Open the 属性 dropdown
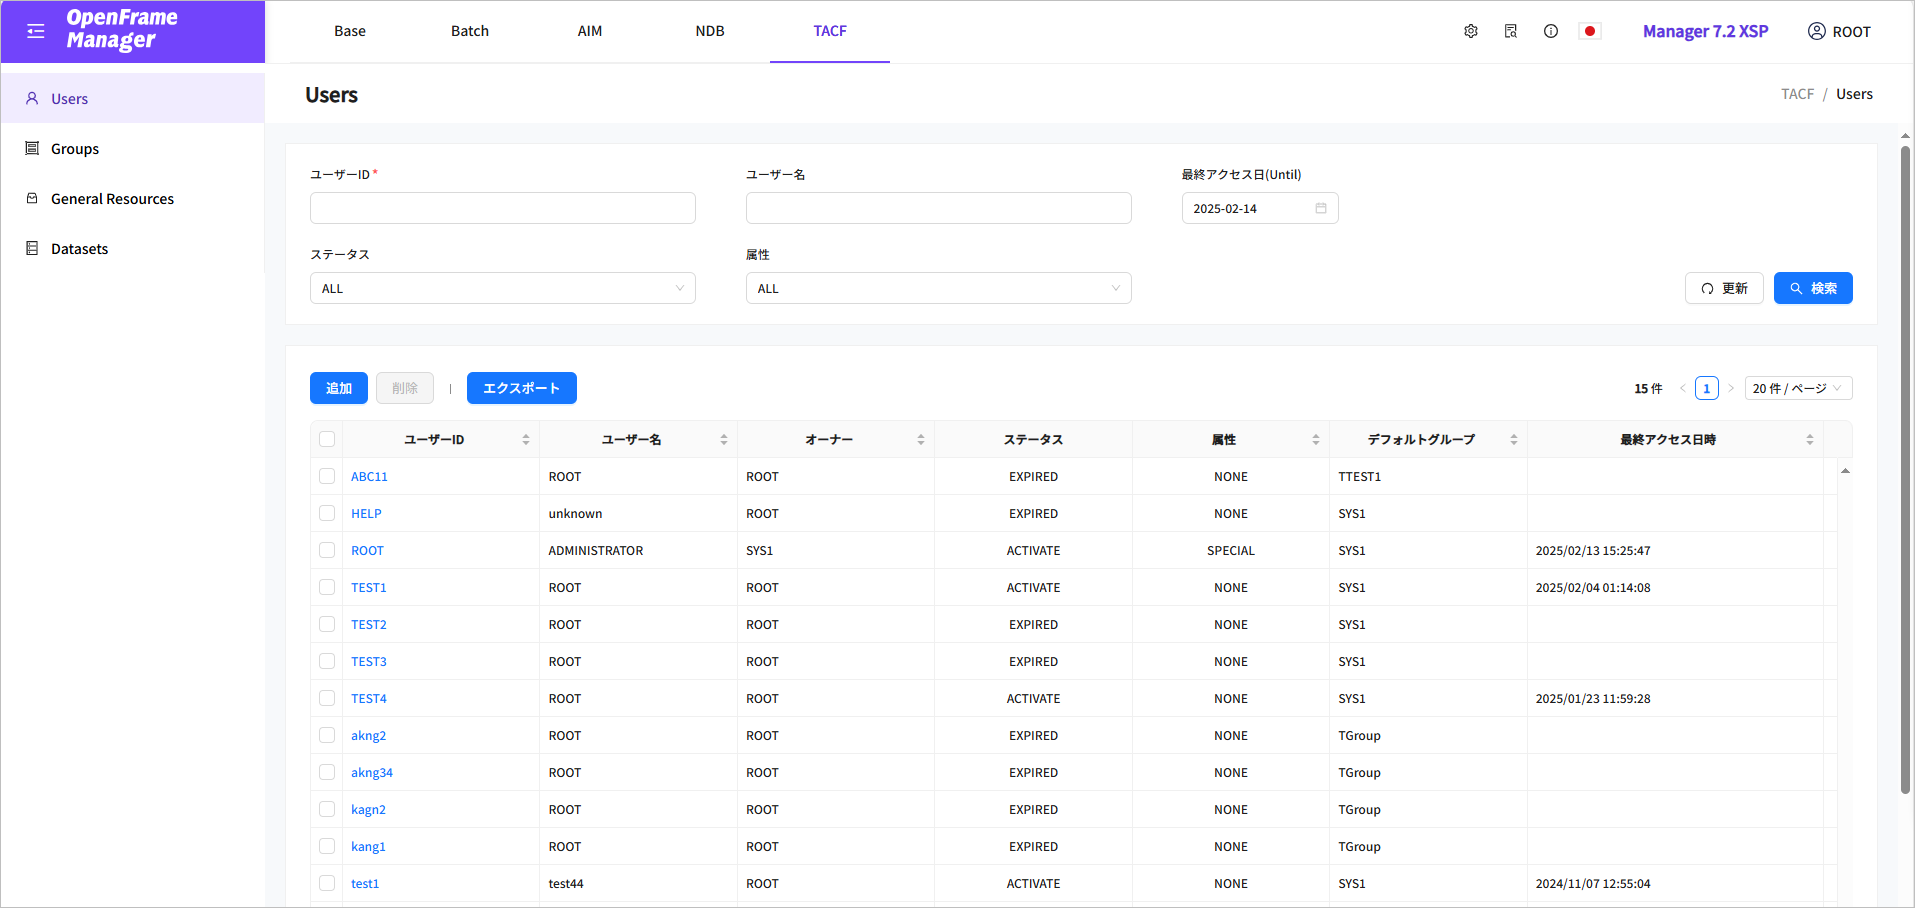1915x908 pixels. [938, 288]
